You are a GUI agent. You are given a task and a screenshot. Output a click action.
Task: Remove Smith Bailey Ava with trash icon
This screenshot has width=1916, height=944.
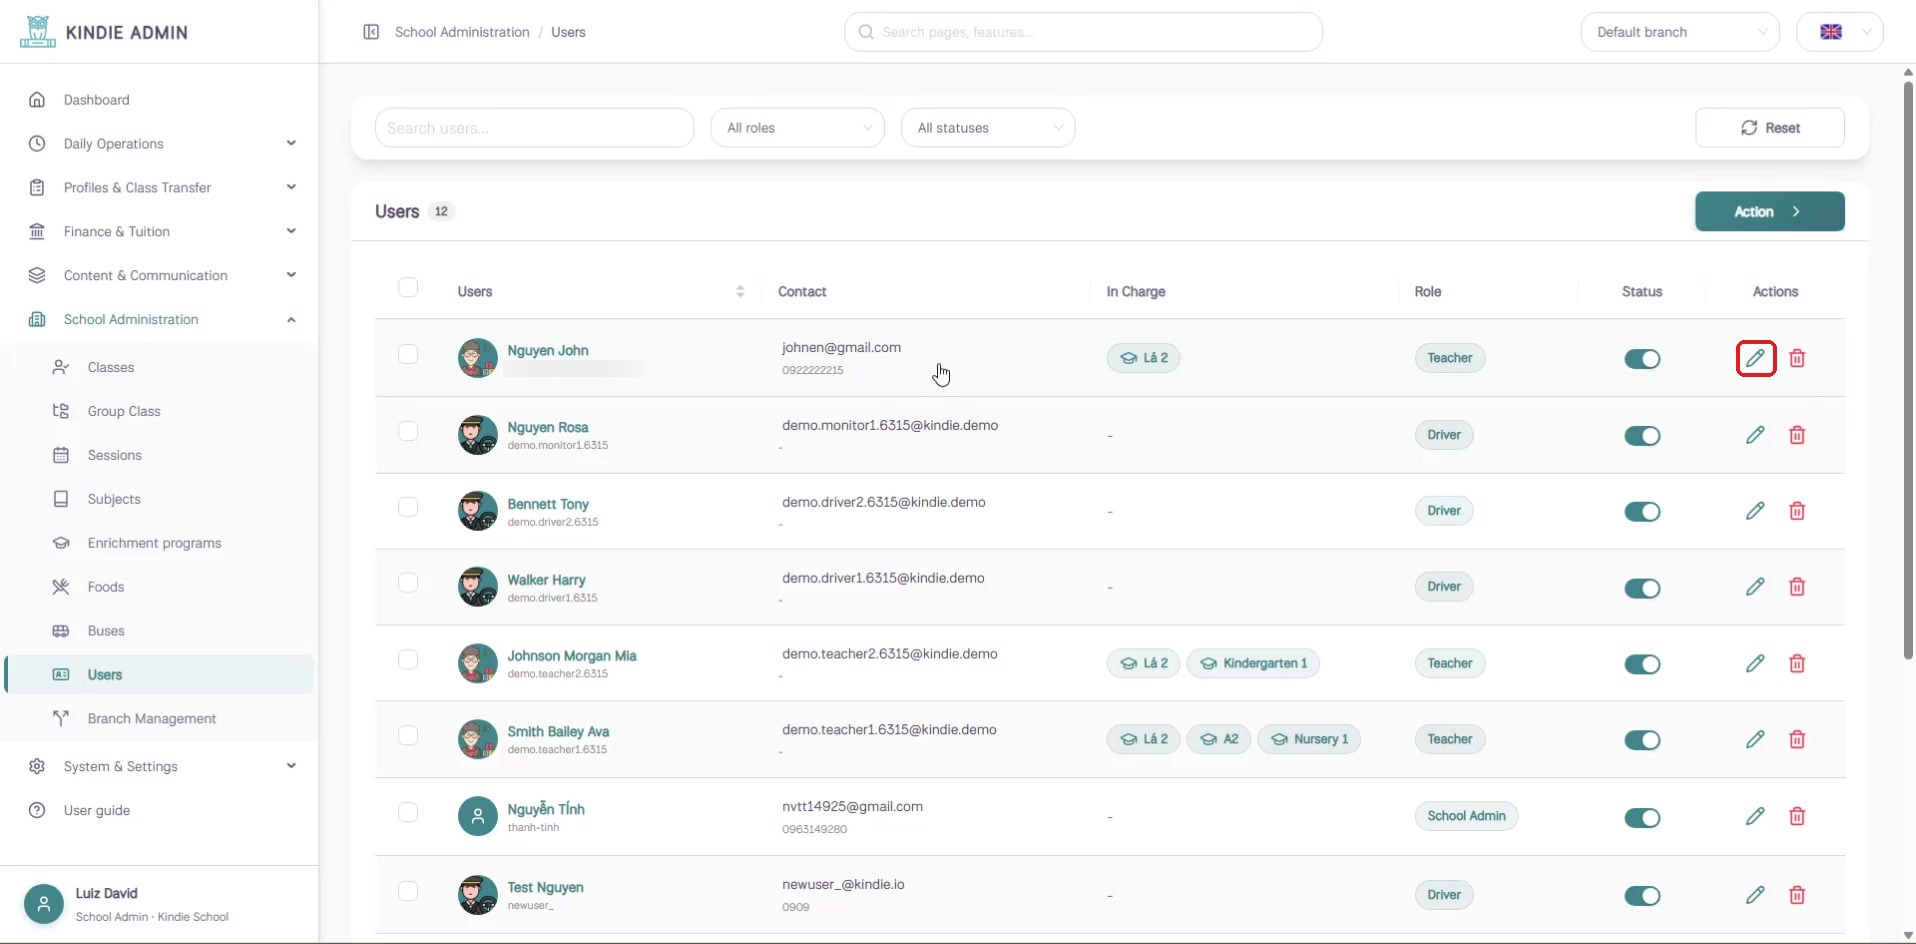coord(1797,739)
